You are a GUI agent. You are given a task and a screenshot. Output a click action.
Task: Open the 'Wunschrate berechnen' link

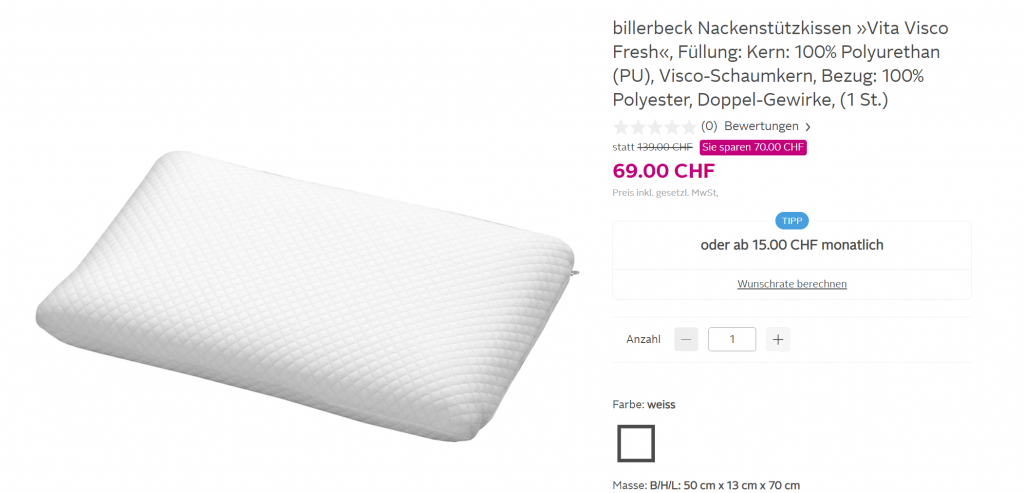(x=792, y=284)
